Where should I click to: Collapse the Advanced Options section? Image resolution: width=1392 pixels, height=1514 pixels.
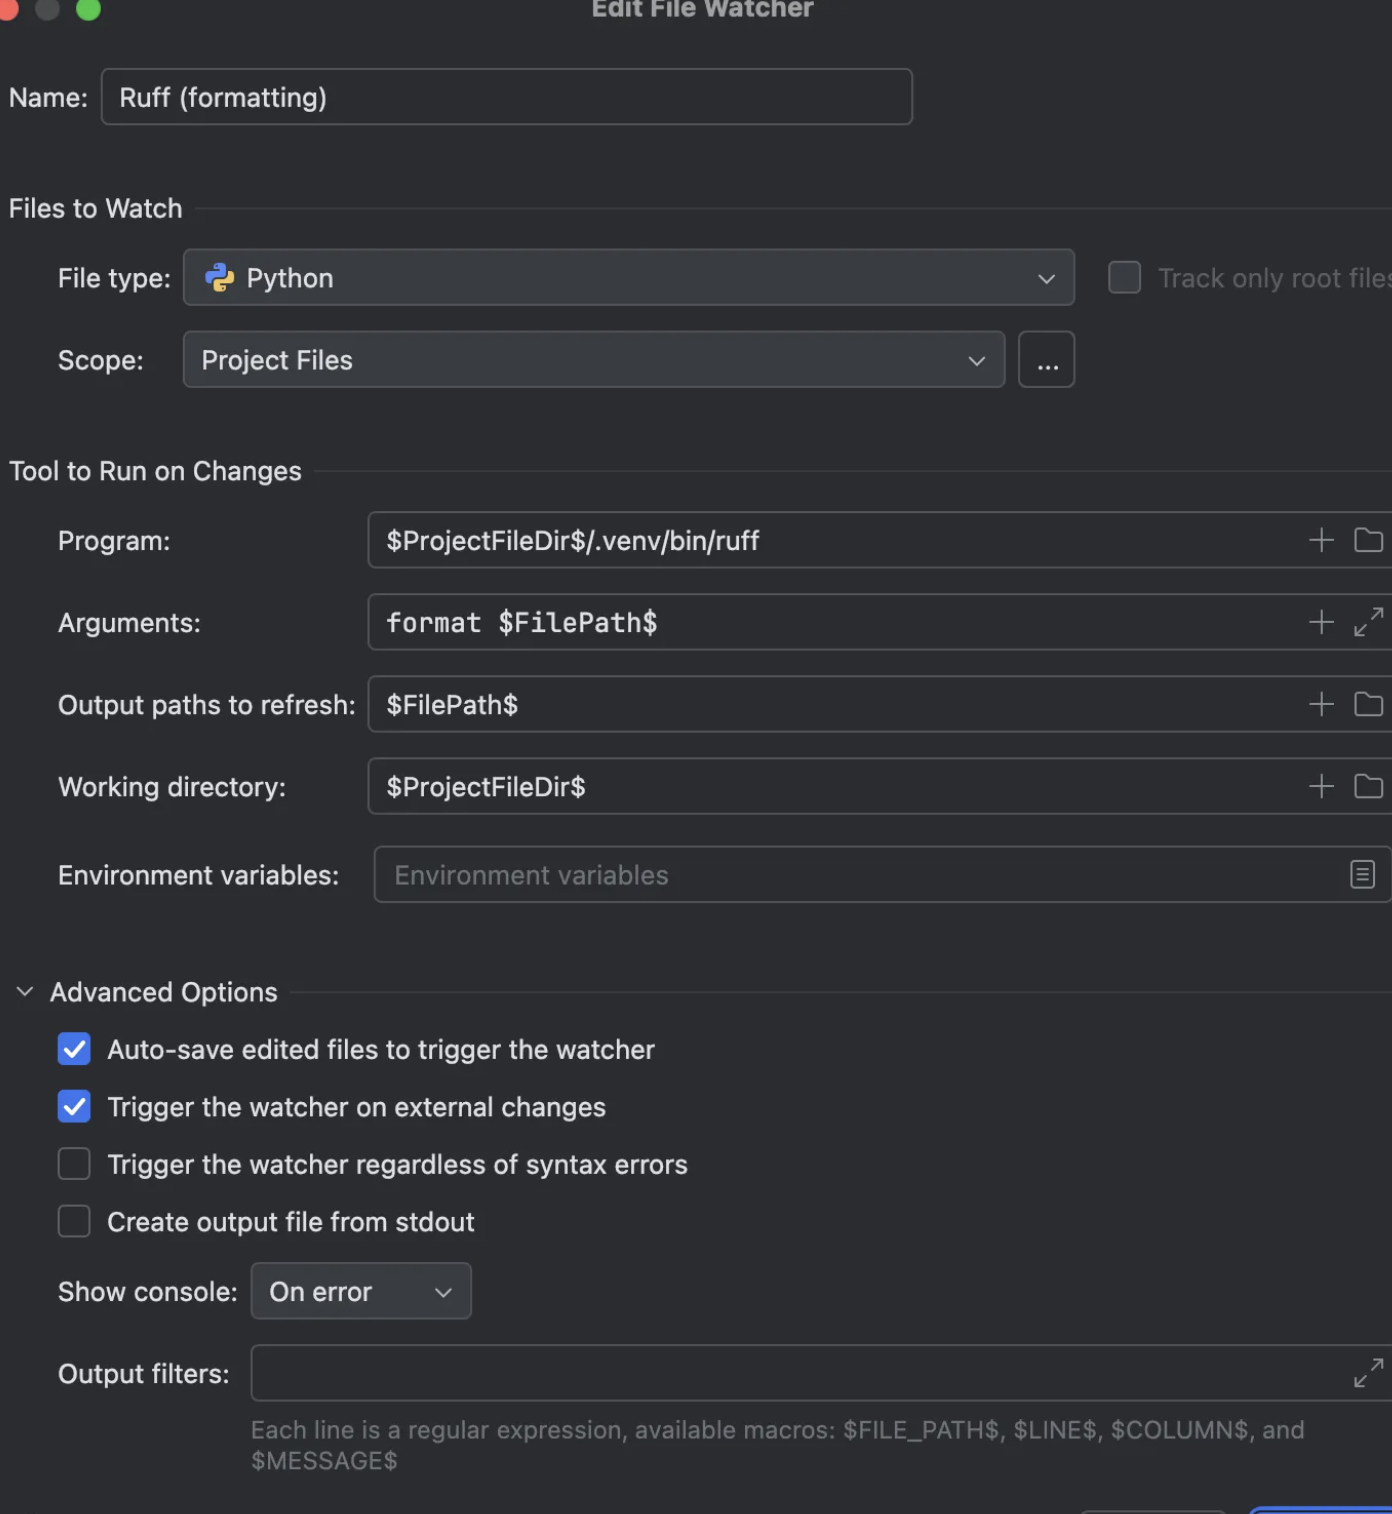coord(25,992)
